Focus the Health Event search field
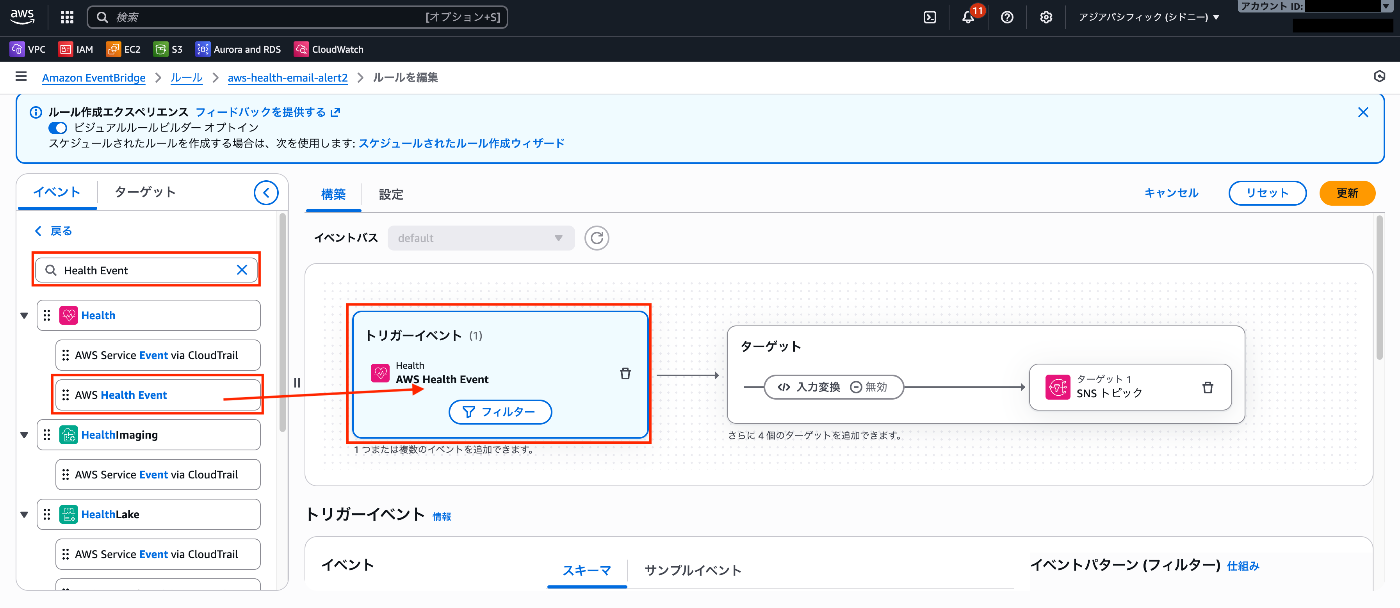The height and width of the screenshot is (608, 1400). point(147,270)
